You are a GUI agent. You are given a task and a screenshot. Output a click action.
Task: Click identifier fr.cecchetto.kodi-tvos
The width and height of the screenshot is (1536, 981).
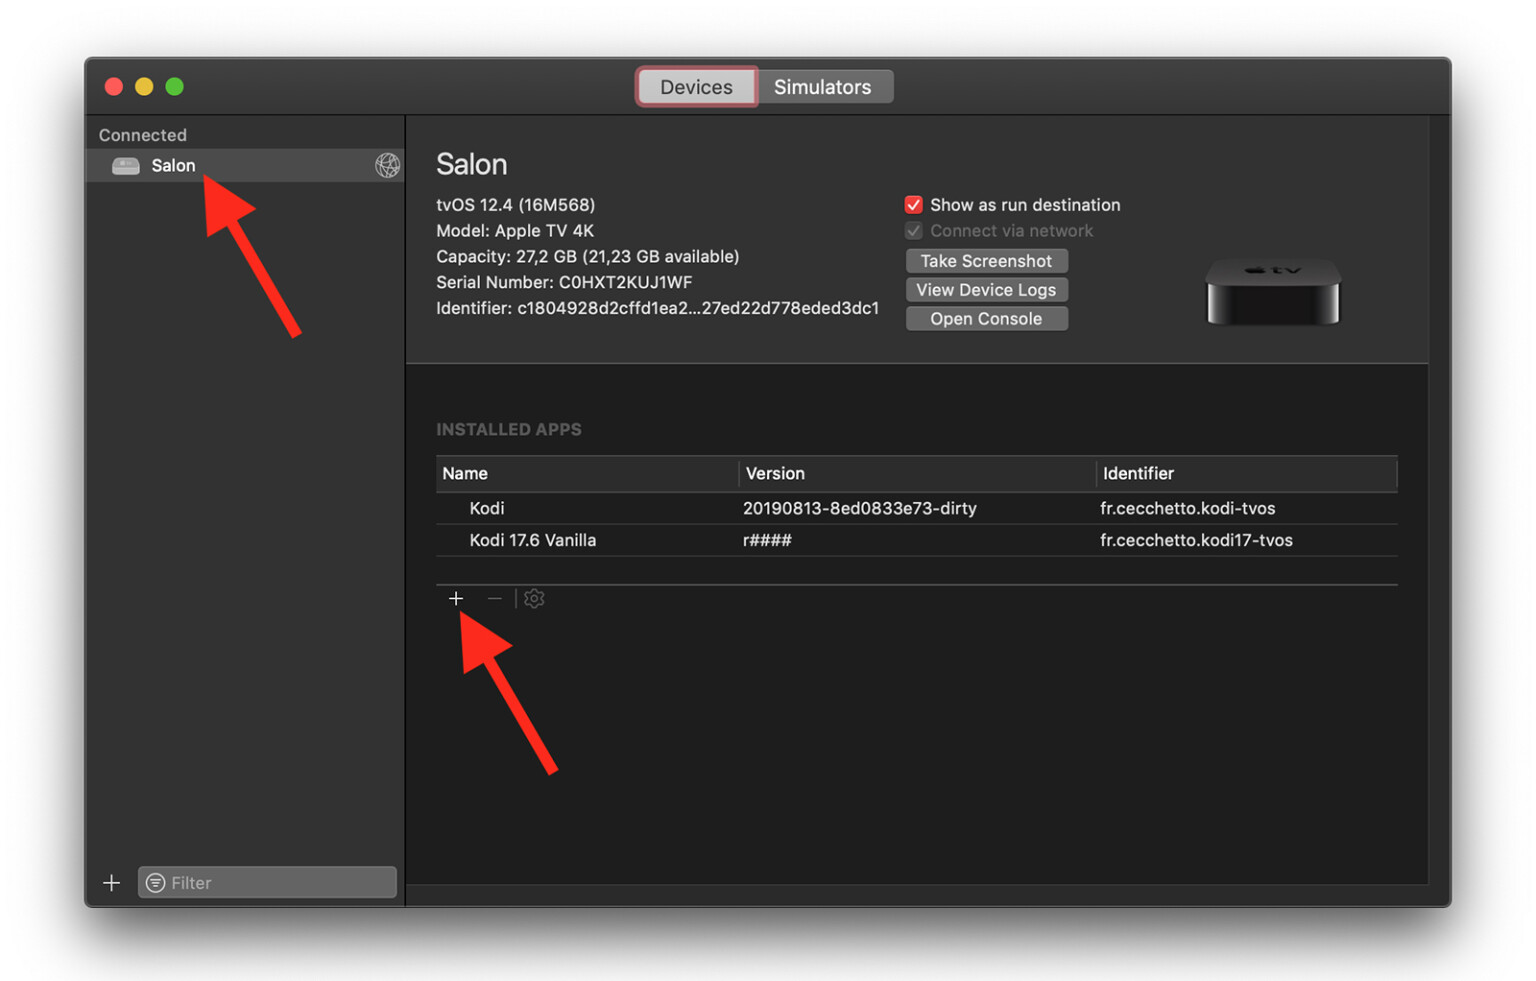[x=1187, y=509]
